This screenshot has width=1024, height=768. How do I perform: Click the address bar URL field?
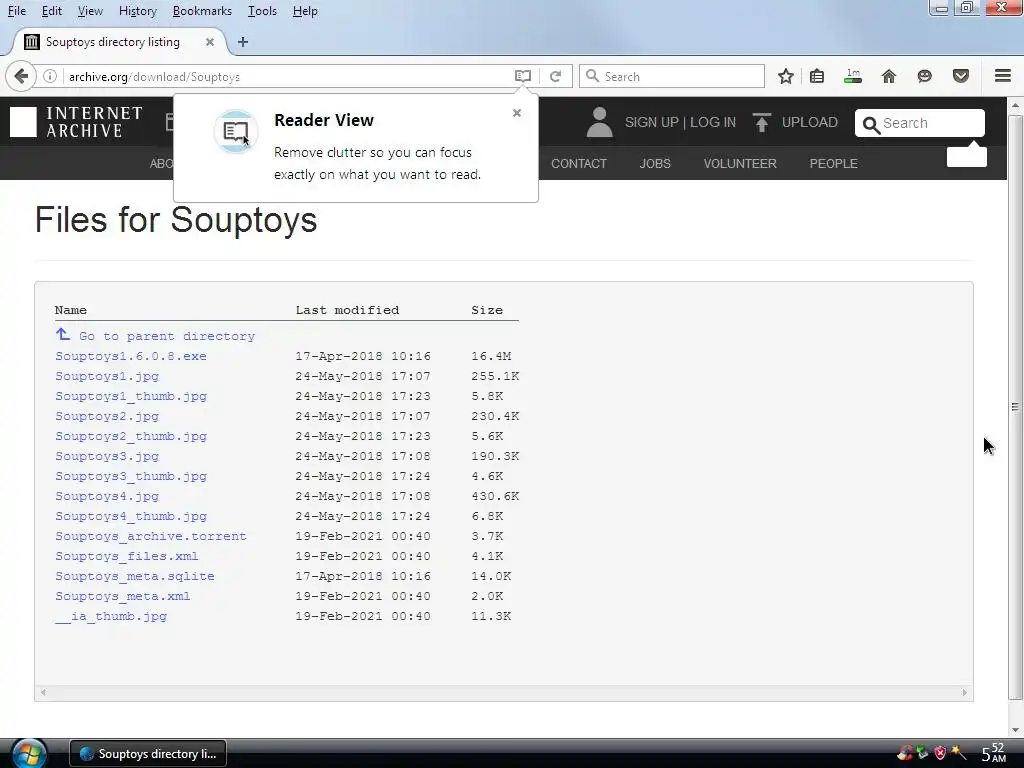(x=287, y=76)
